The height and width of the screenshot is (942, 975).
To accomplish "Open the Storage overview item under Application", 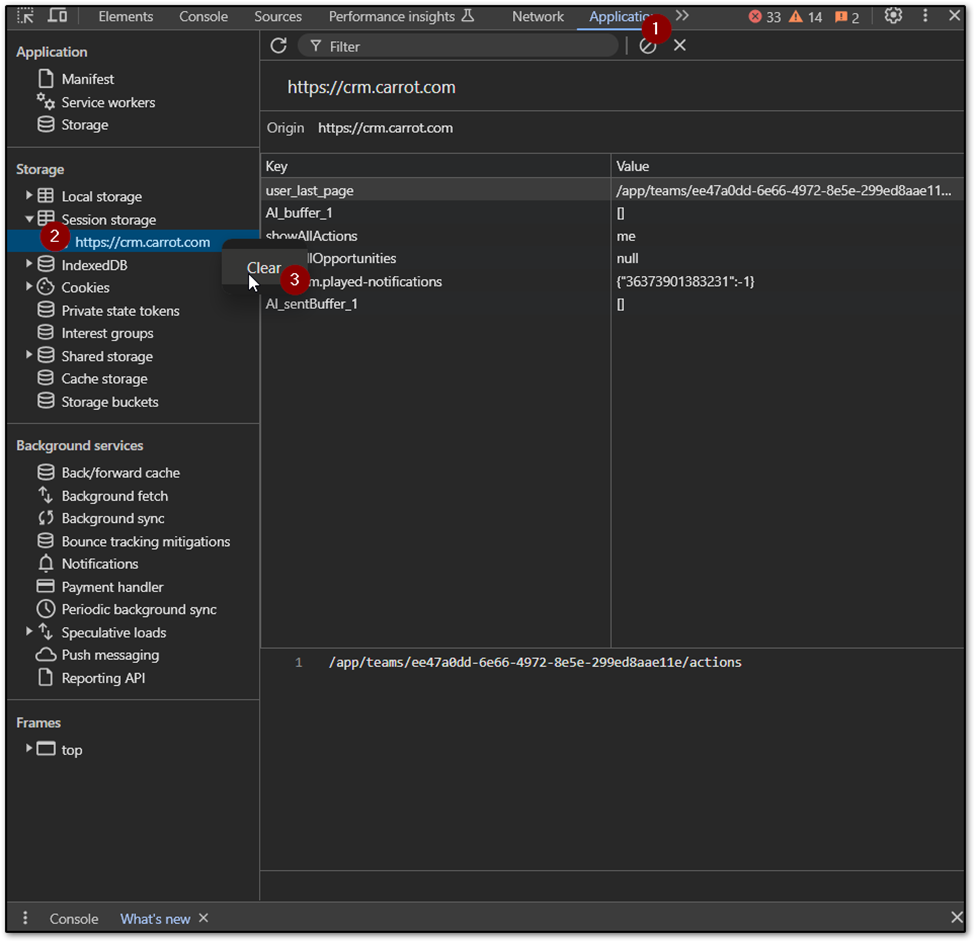I will point(85,125).
